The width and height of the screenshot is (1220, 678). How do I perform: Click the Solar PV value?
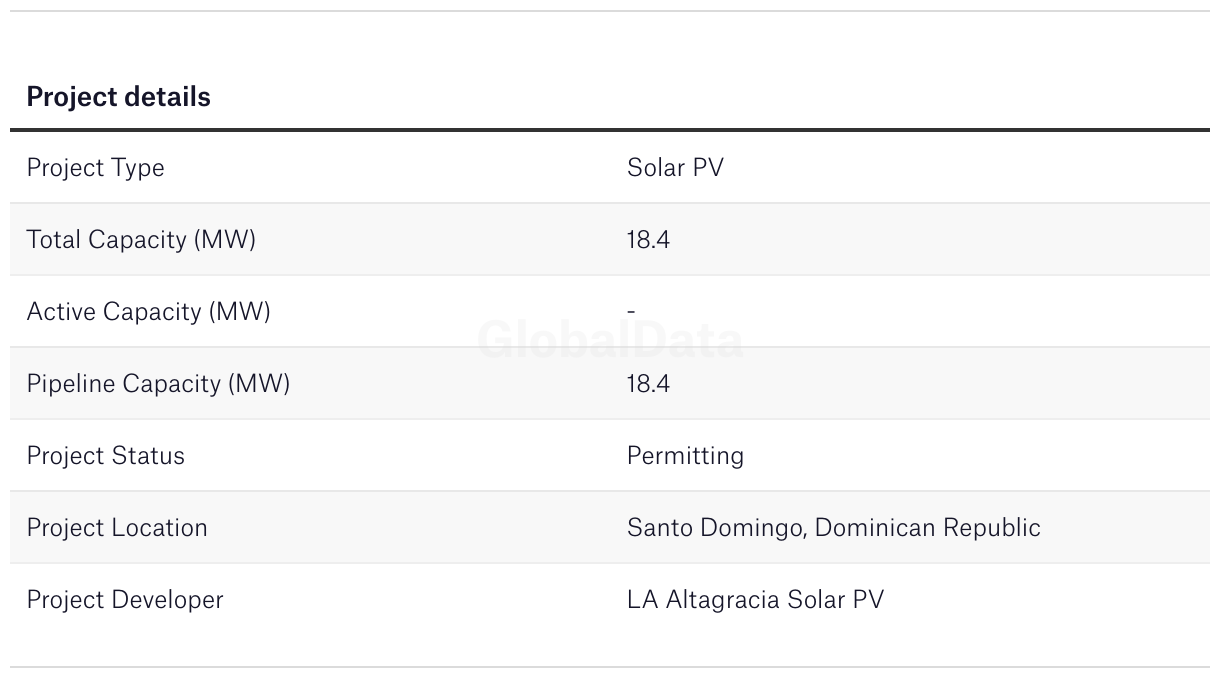point(675,168)
